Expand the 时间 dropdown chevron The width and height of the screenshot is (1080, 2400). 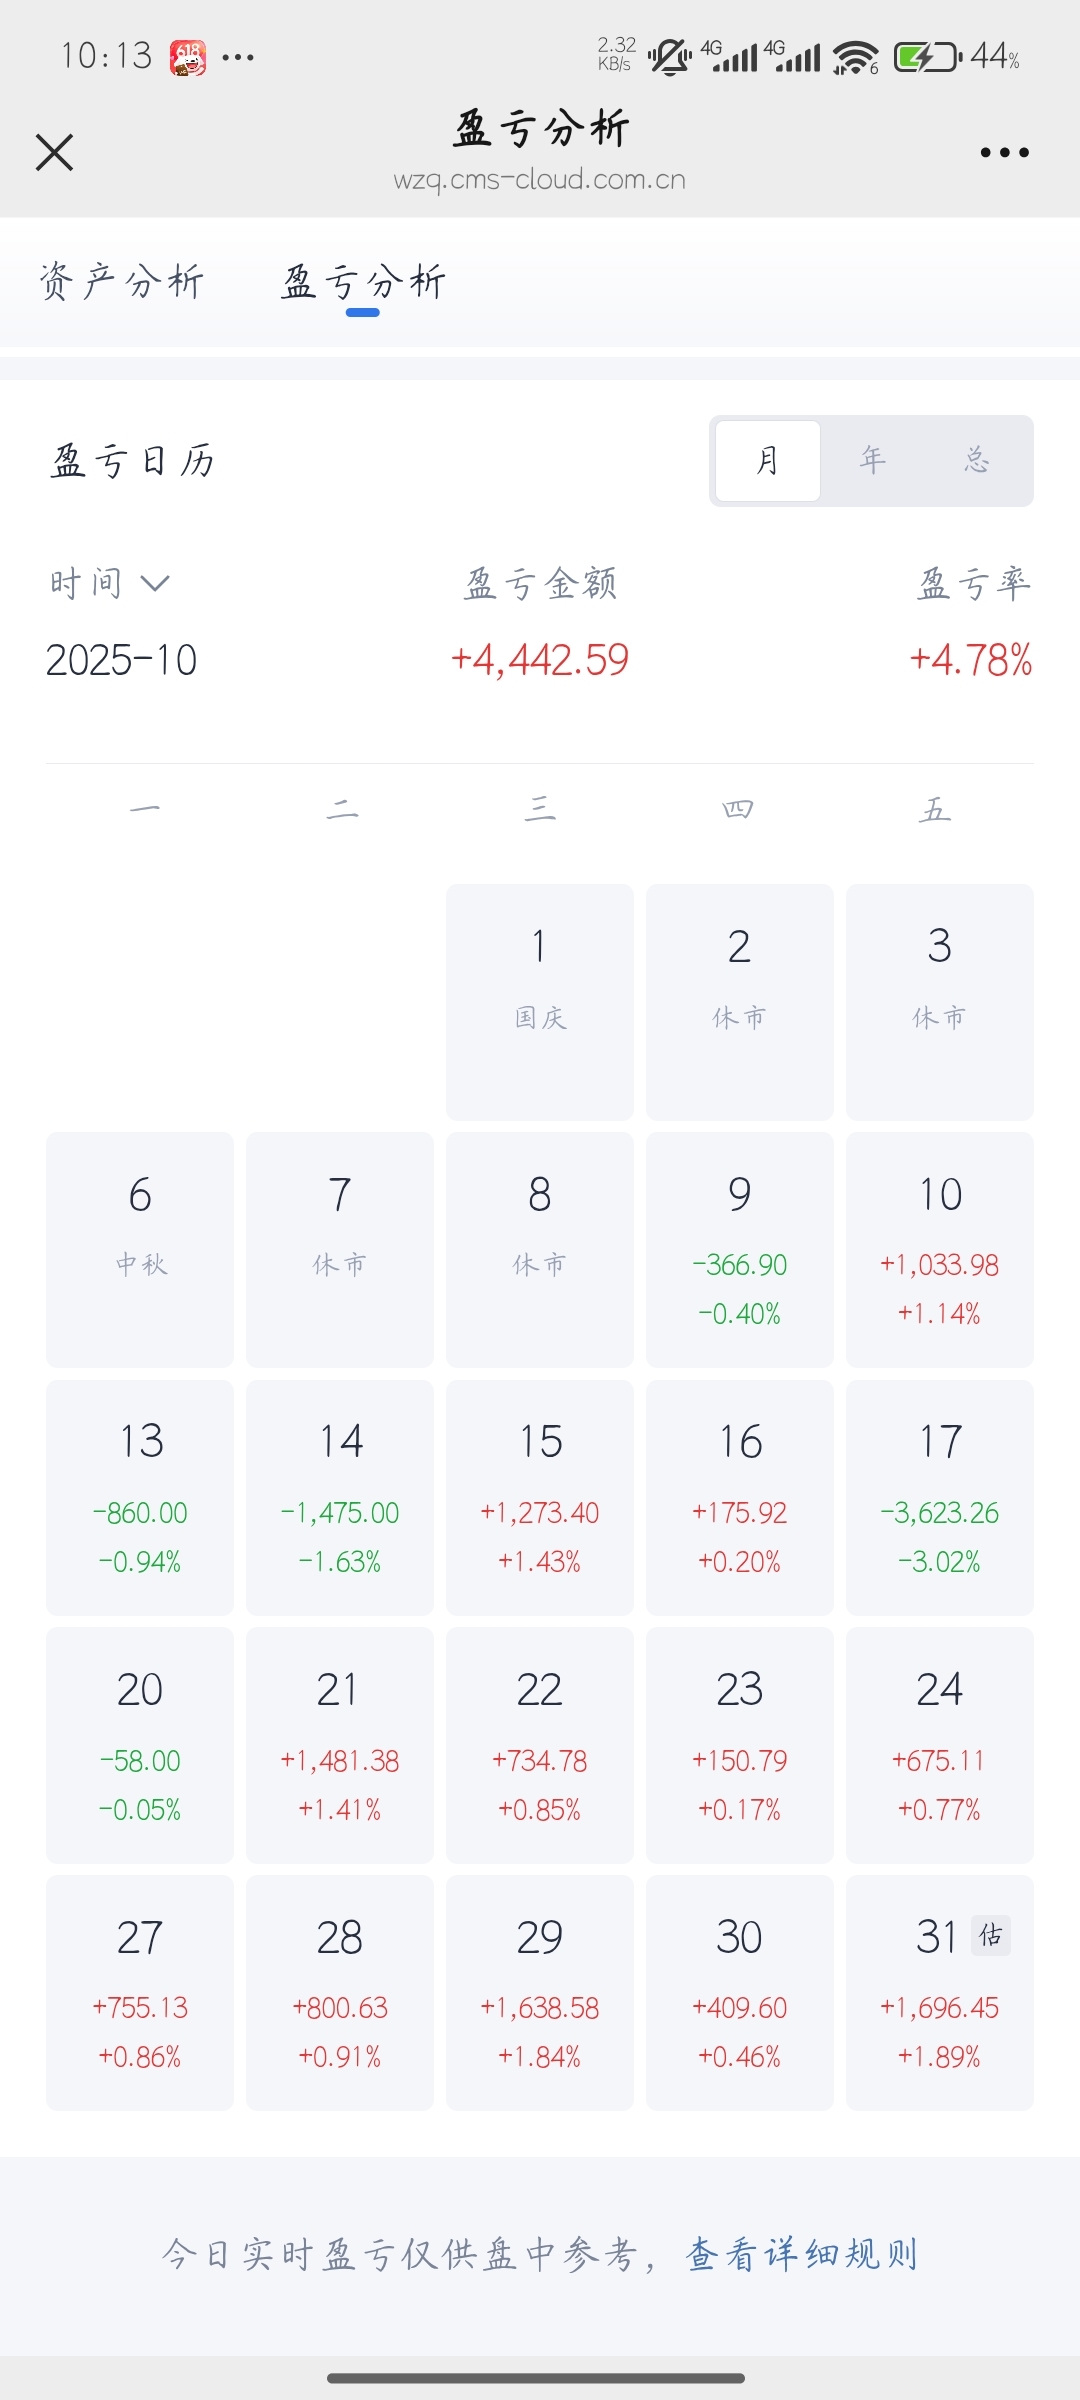[x=155, y=583]
